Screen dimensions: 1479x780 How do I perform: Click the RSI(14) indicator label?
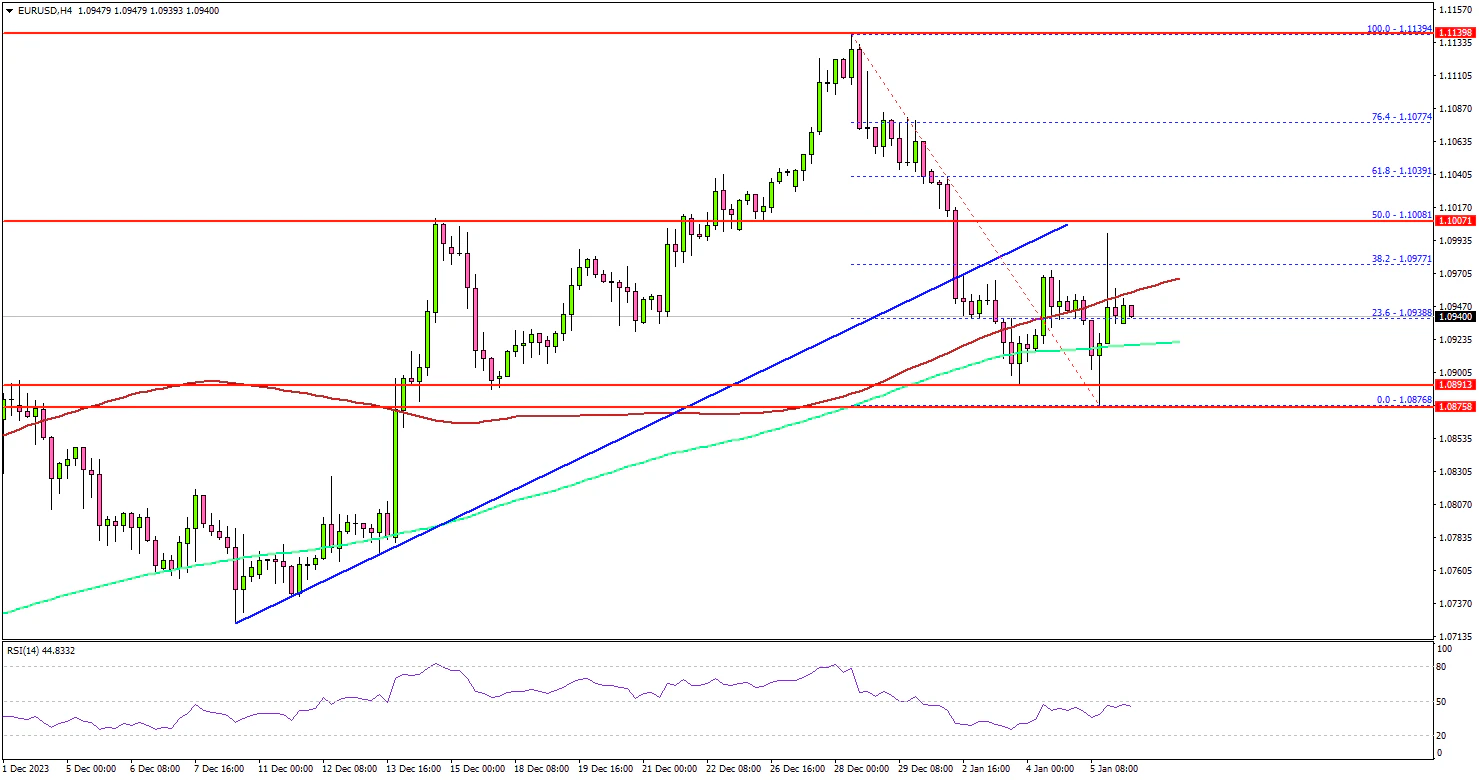click(x=40, y=650)
